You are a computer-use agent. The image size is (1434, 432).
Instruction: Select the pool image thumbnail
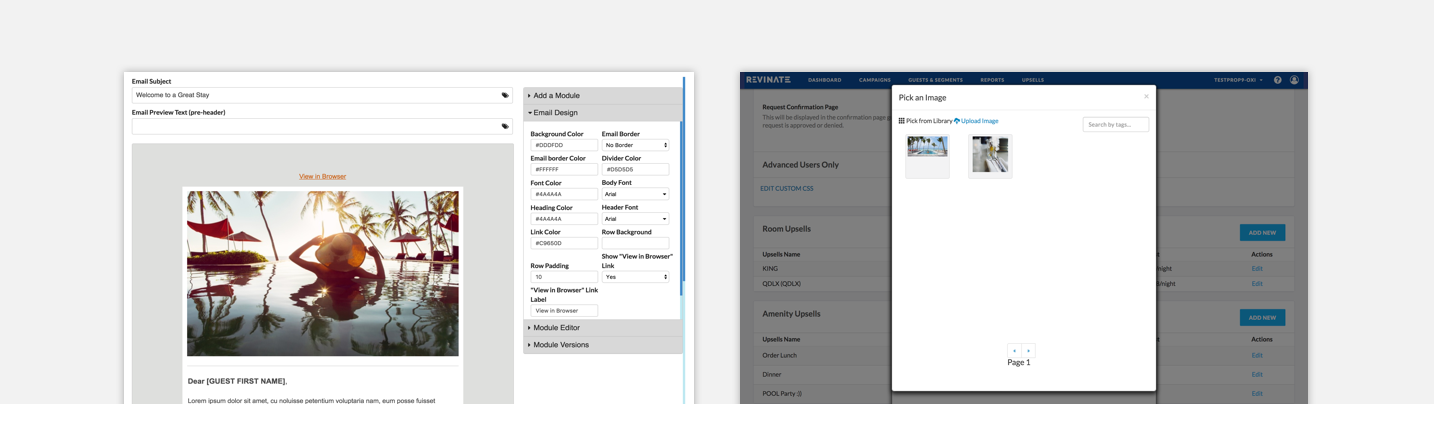[927, 147]
